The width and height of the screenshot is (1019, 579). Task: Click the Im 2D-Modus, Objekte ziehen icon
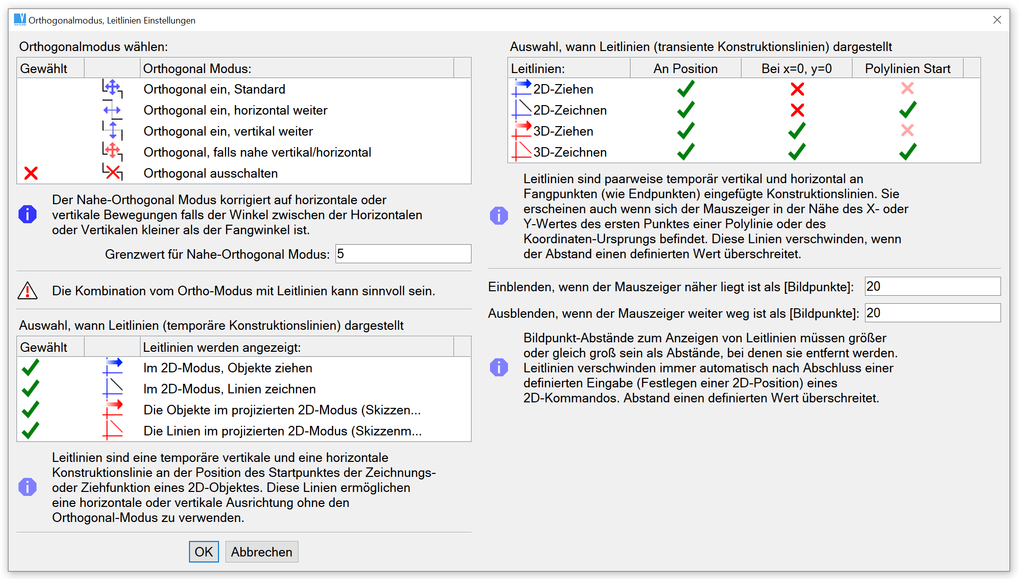pos(112,368)
